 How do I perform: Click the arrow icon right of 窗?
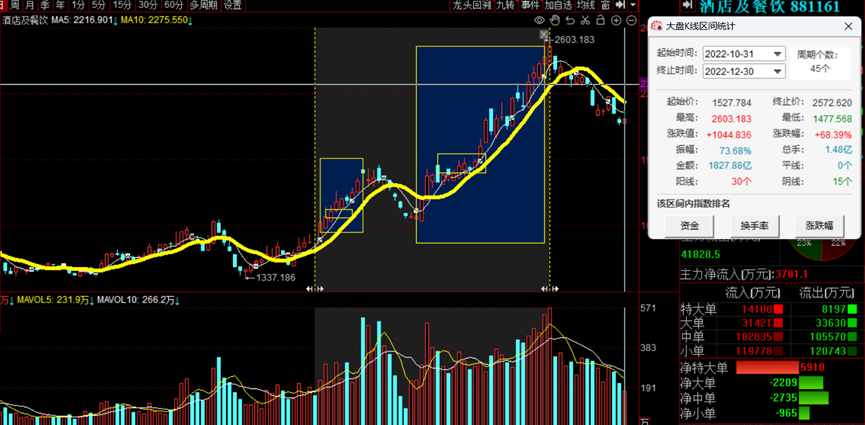tap(620, 5)
